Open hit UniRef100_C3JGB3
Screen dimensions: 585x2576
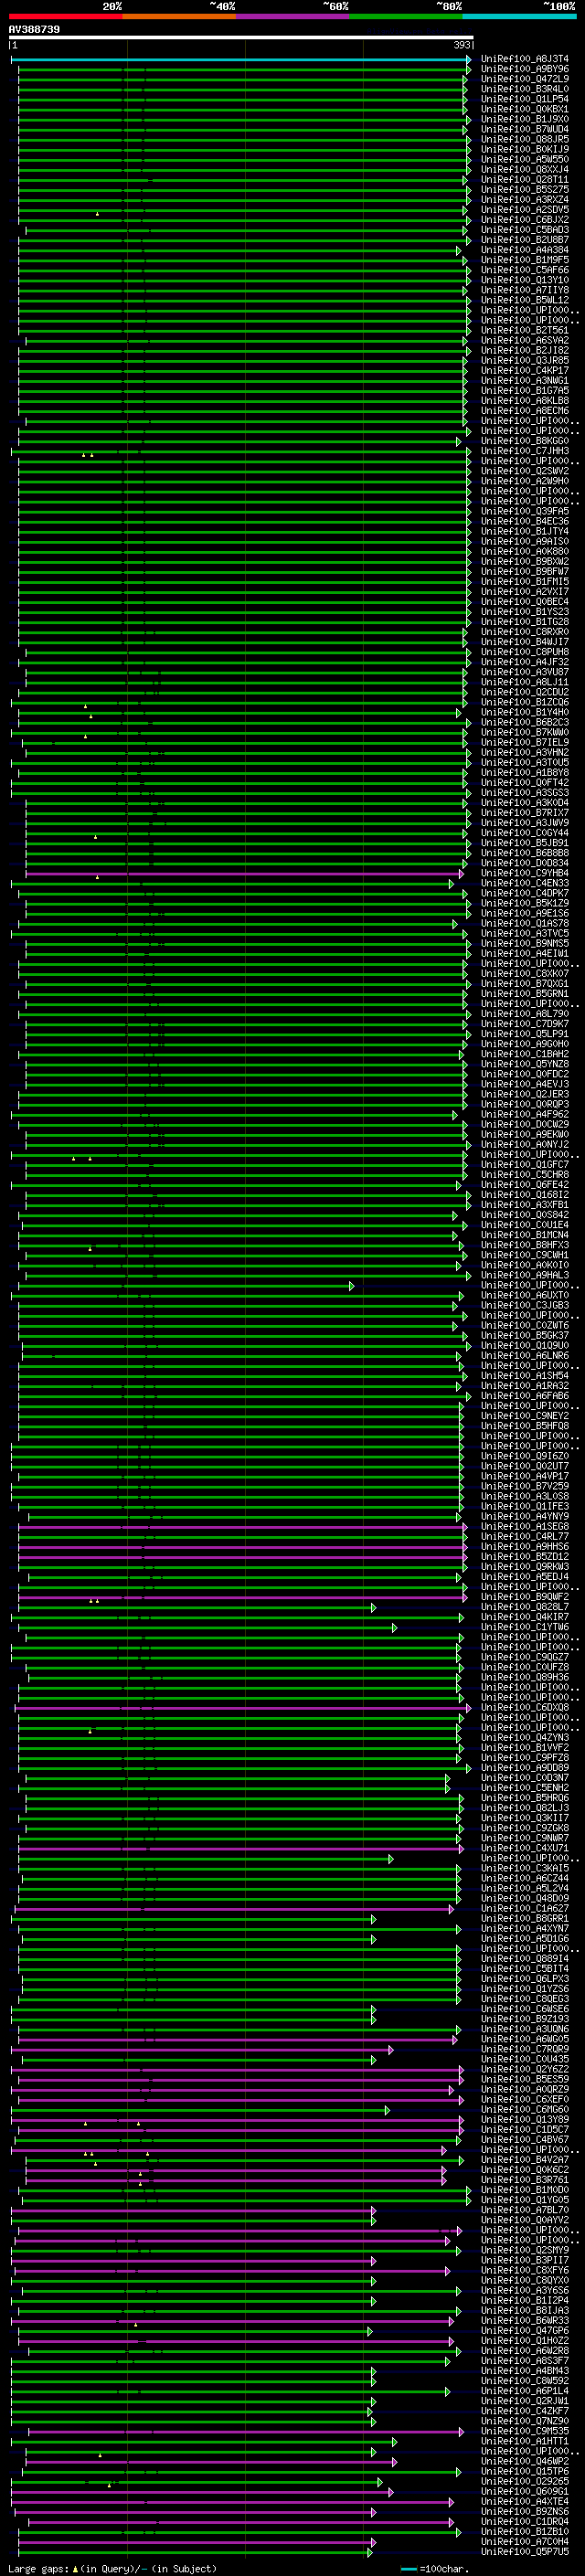(x=525, y=1305)
